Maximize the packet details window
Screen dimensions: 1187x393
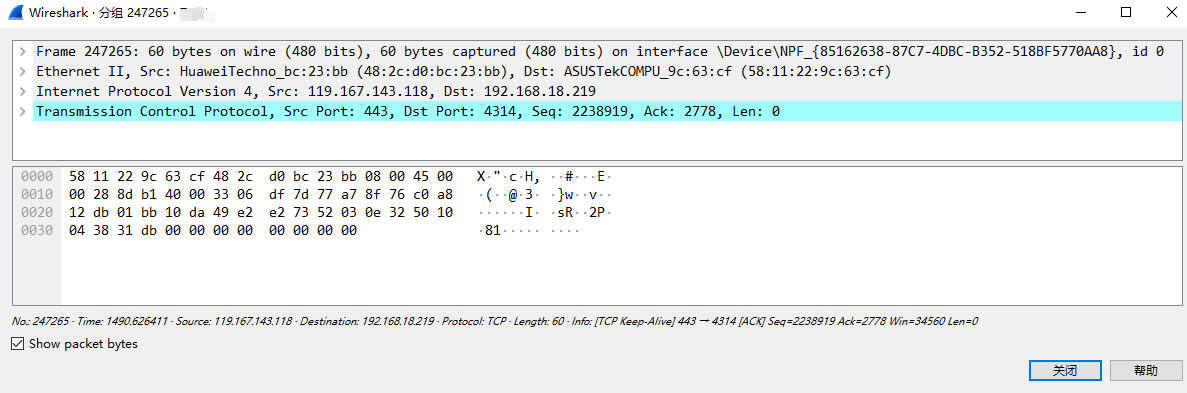(x=1126, y=12)
